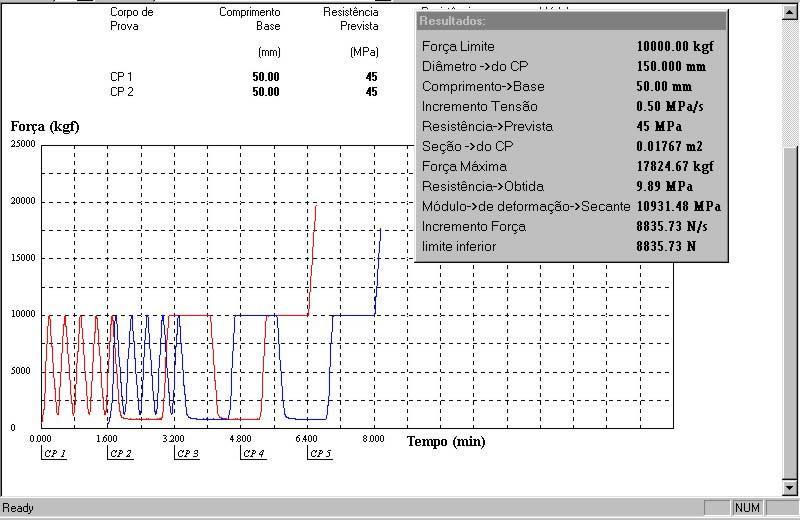Image resolution: width=800 pixels, height=520 pixels.
Task: Select the Módulo de deformação Secante row
Action: pos(571,207)
